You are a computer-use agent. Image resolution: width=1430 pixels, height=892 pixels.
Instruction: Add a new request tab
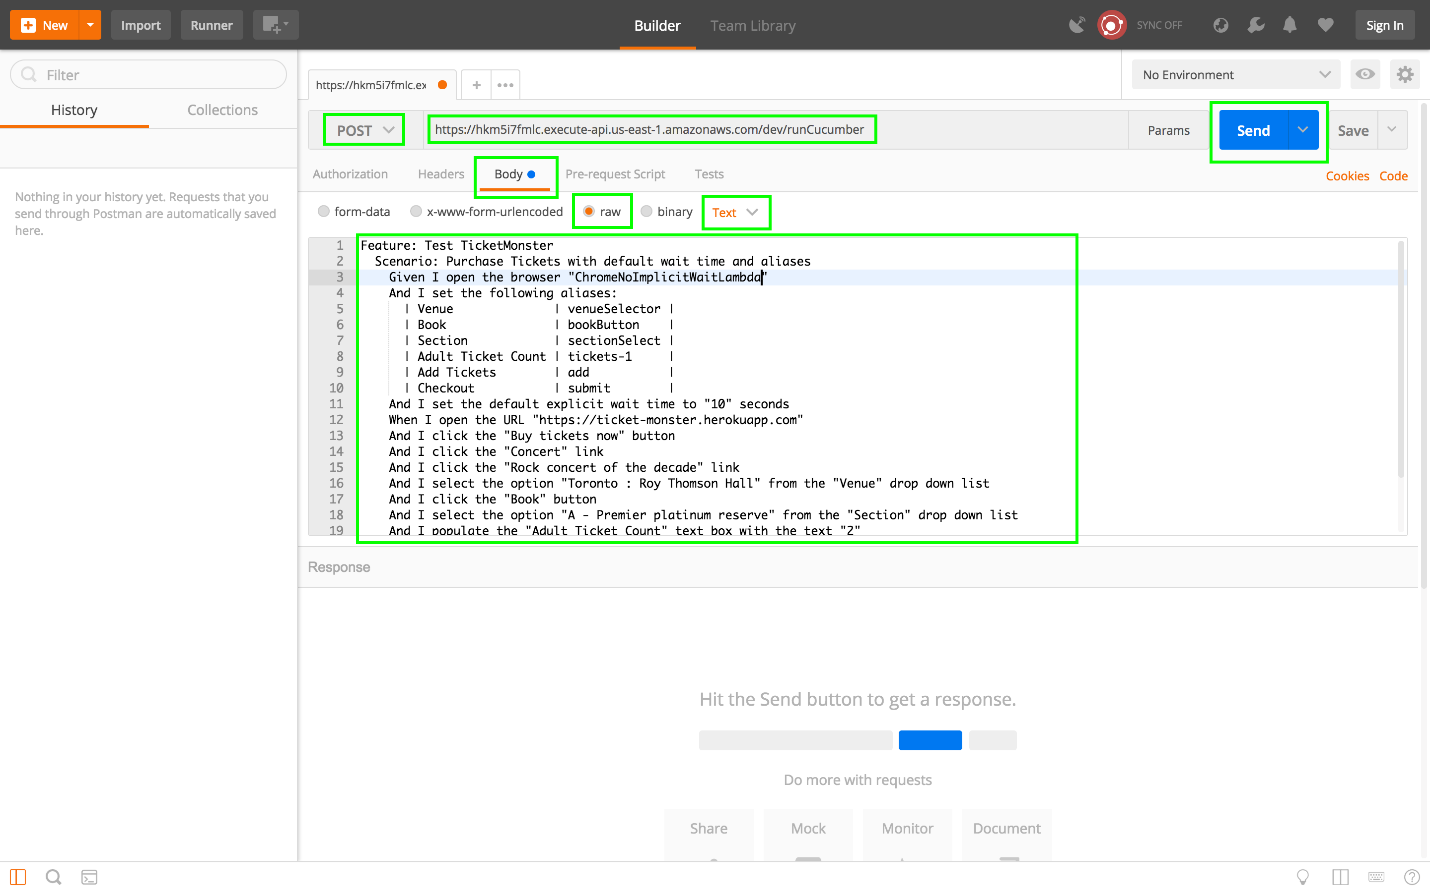pyautogui.click(x=477, y=85)
